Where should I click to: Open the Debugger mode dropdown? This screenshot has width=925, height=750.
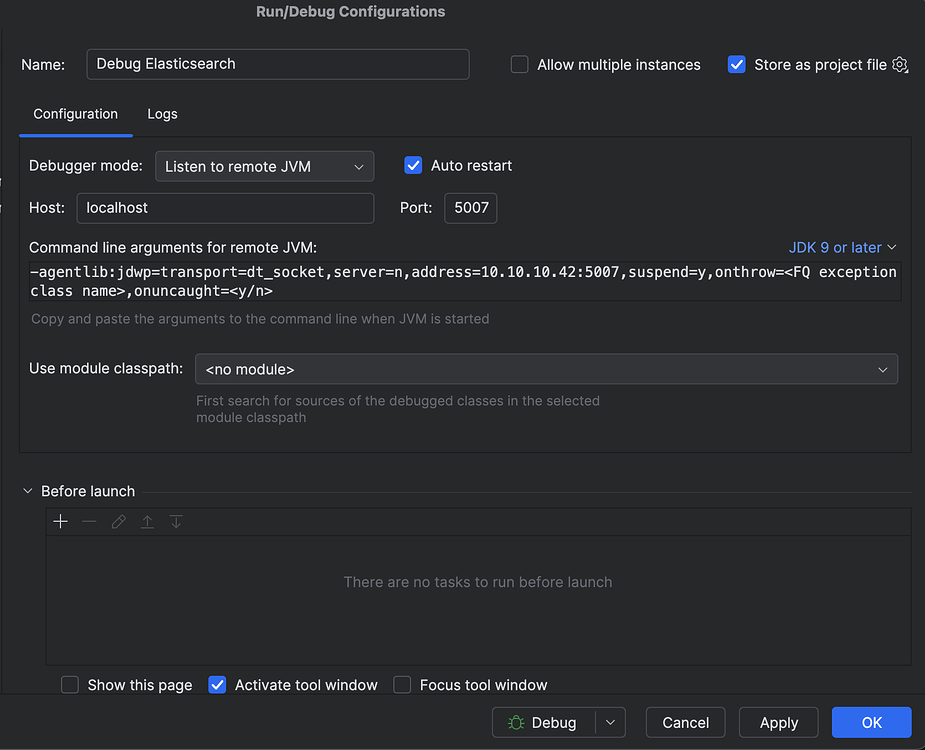click(264, 166)
